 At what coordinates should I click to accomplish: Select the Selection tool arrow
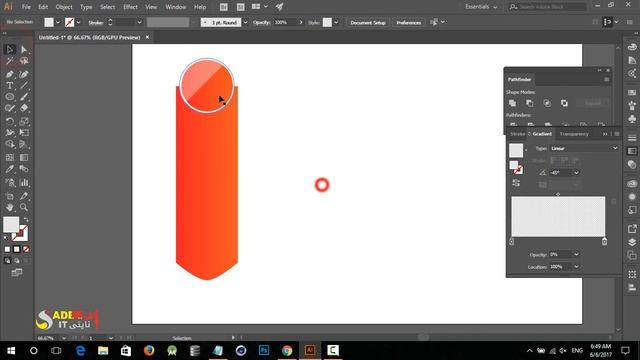(10, 49)
